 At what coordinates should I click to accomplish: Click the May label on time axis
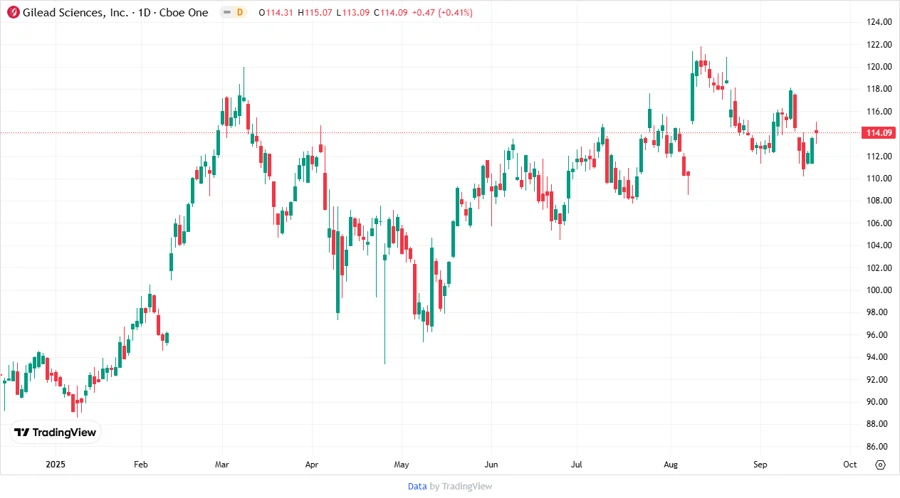coord(401,464)
